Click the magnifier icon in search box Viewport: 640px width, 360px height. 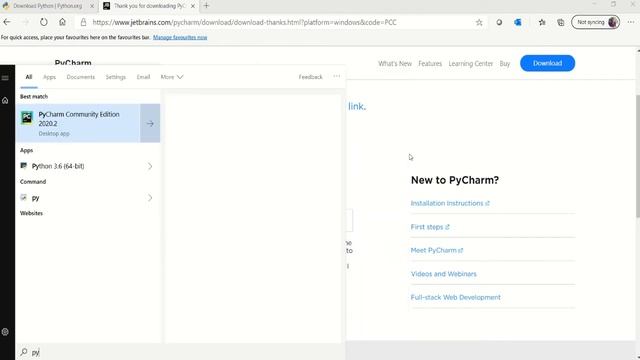24,352
